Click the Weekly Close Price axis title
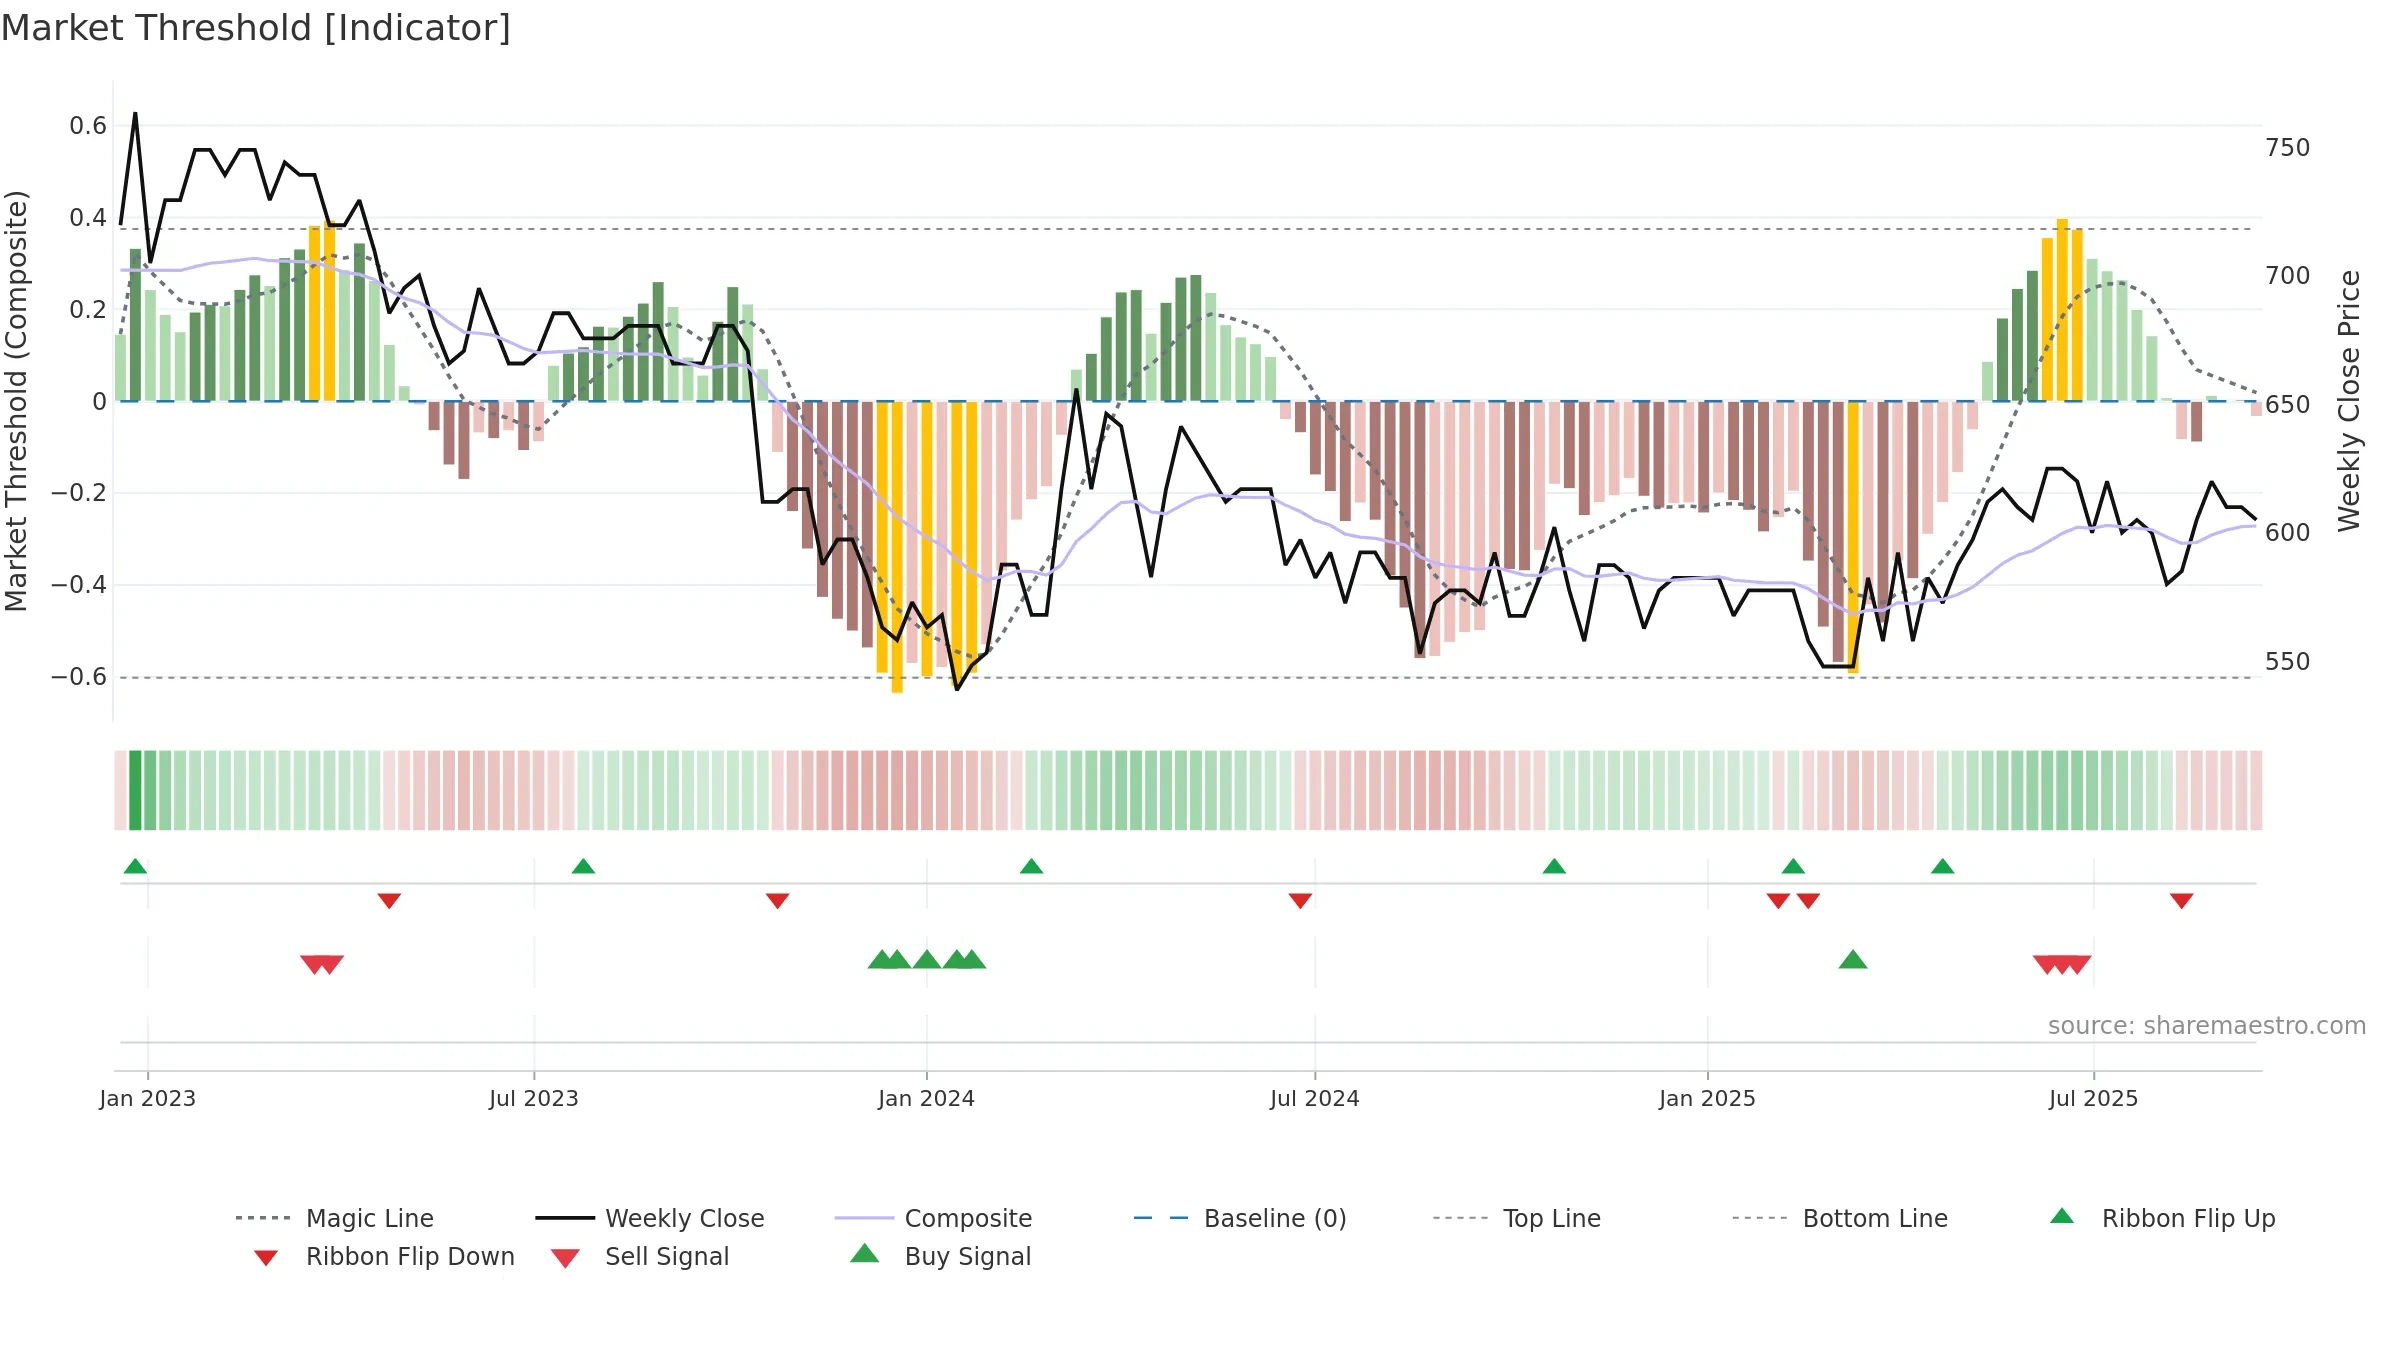The image size is (2400, 1350). 2349,400
